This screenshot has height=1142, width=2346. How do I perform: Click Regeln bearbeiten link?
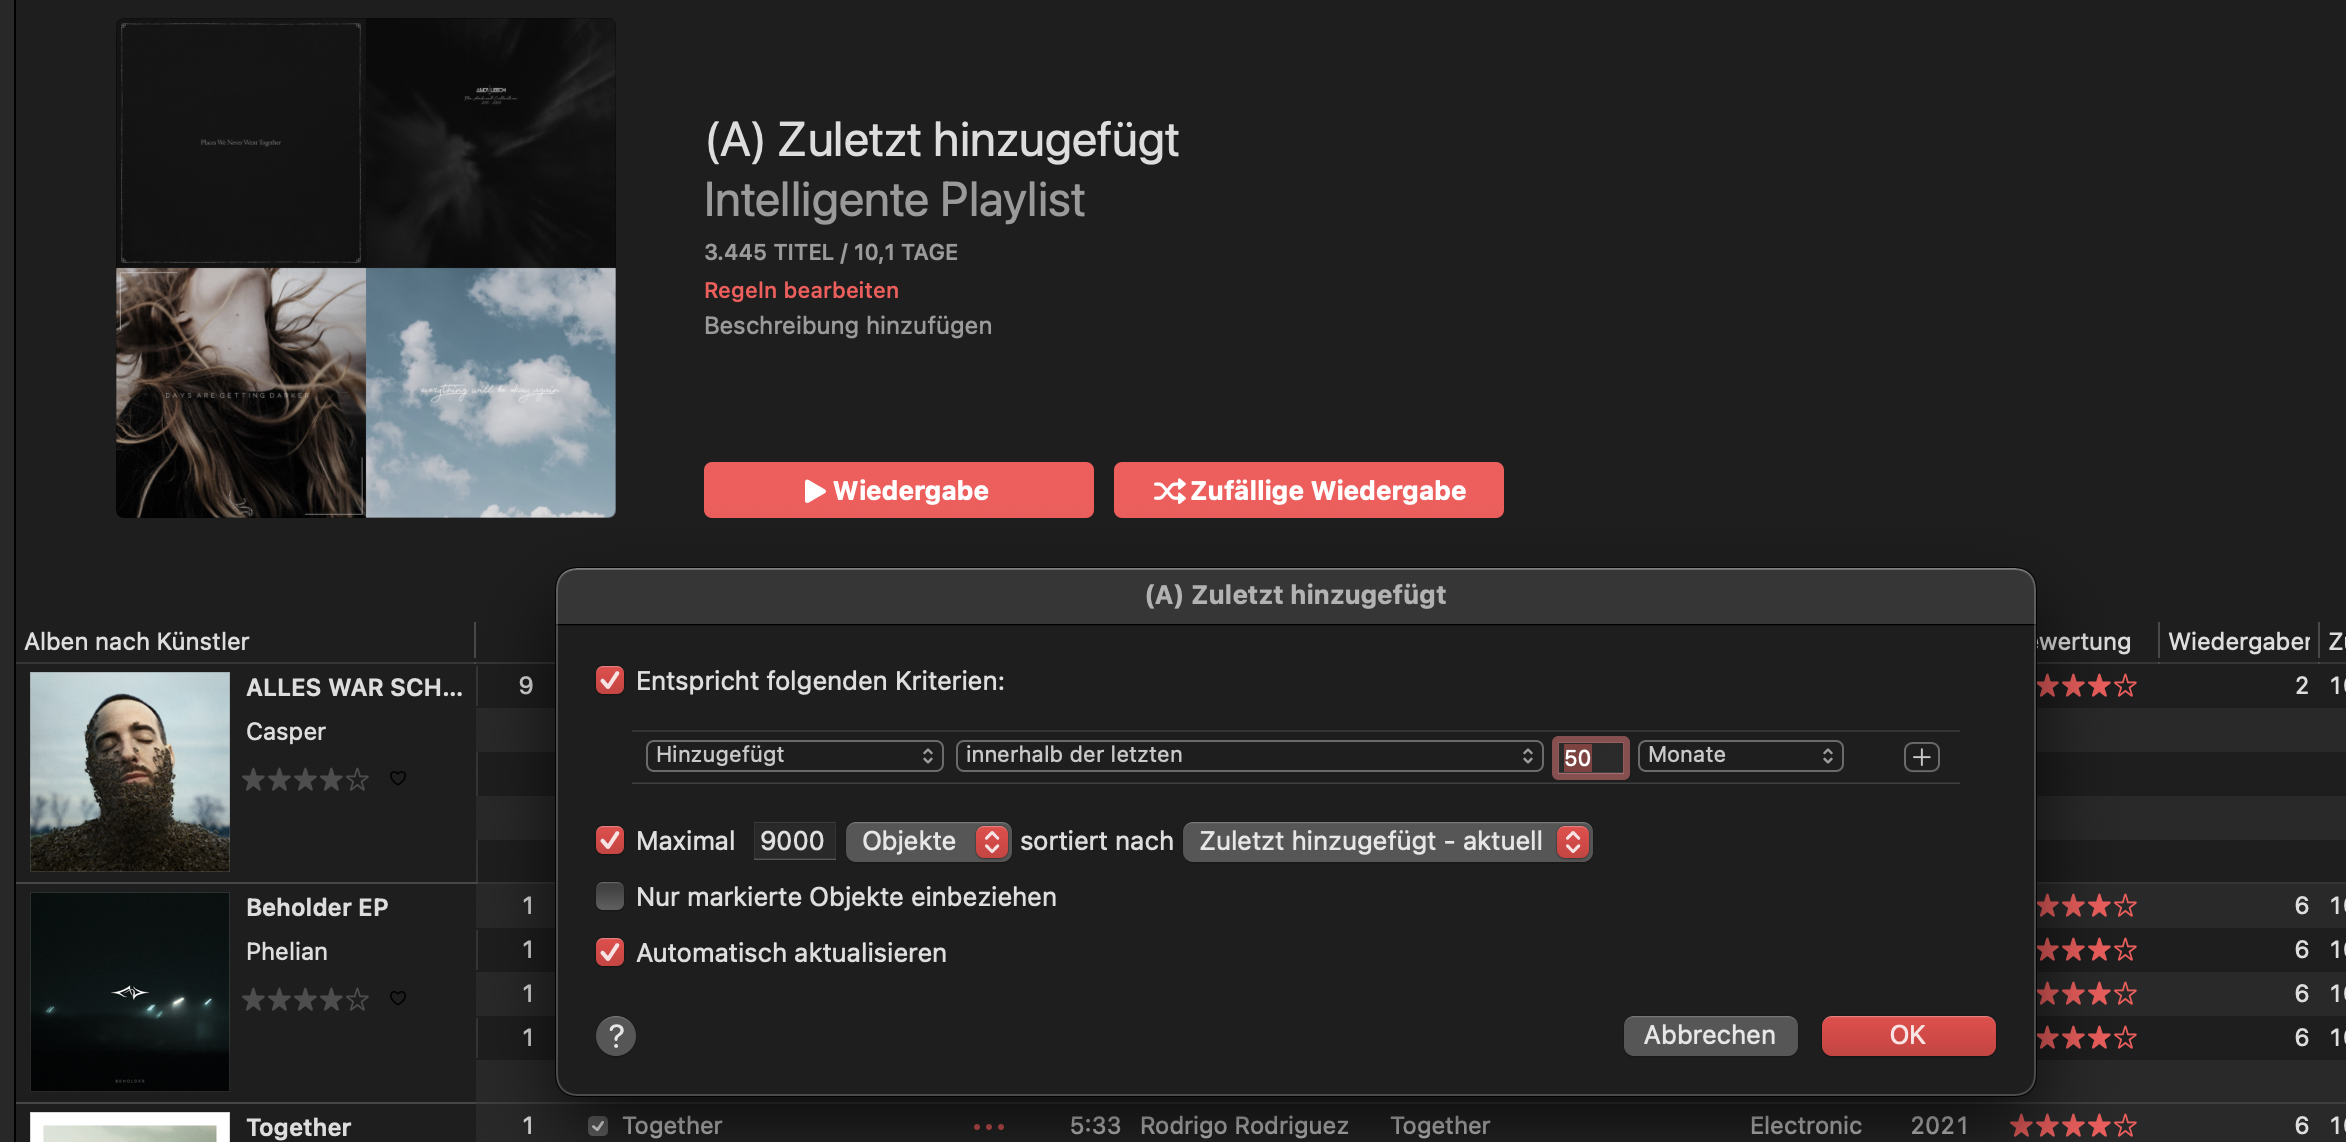point(801,290)
